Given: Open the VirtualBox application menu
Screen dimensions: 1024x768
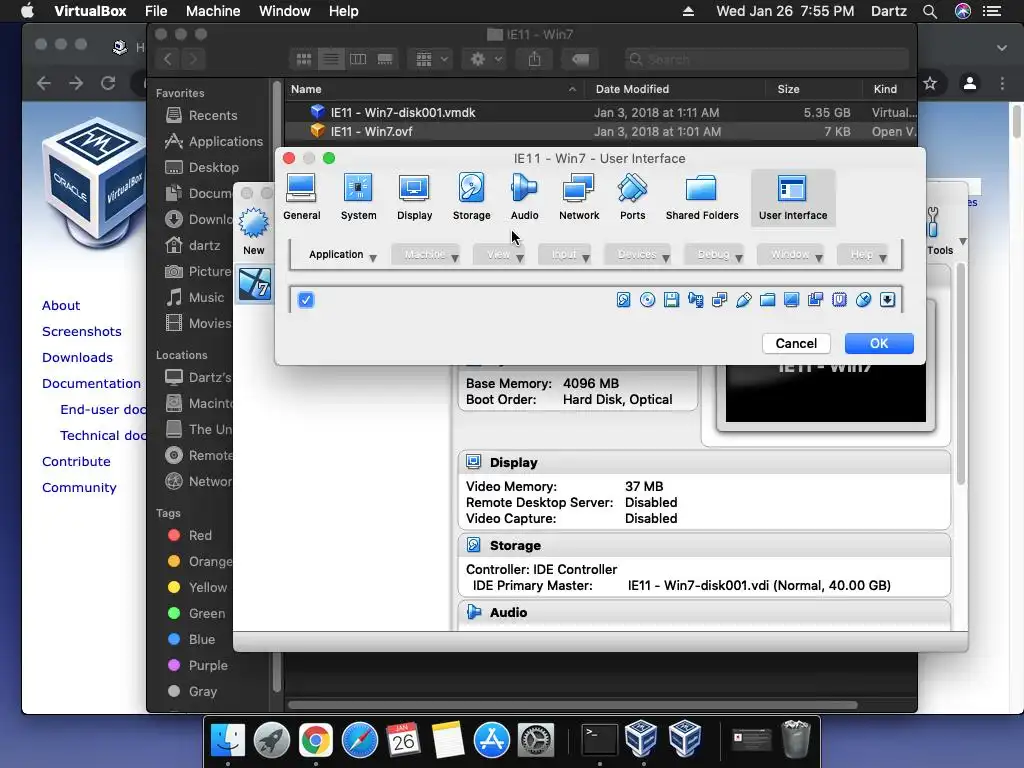Looking at the screenshot, I should pyautogui.click(x=90, y=11).
